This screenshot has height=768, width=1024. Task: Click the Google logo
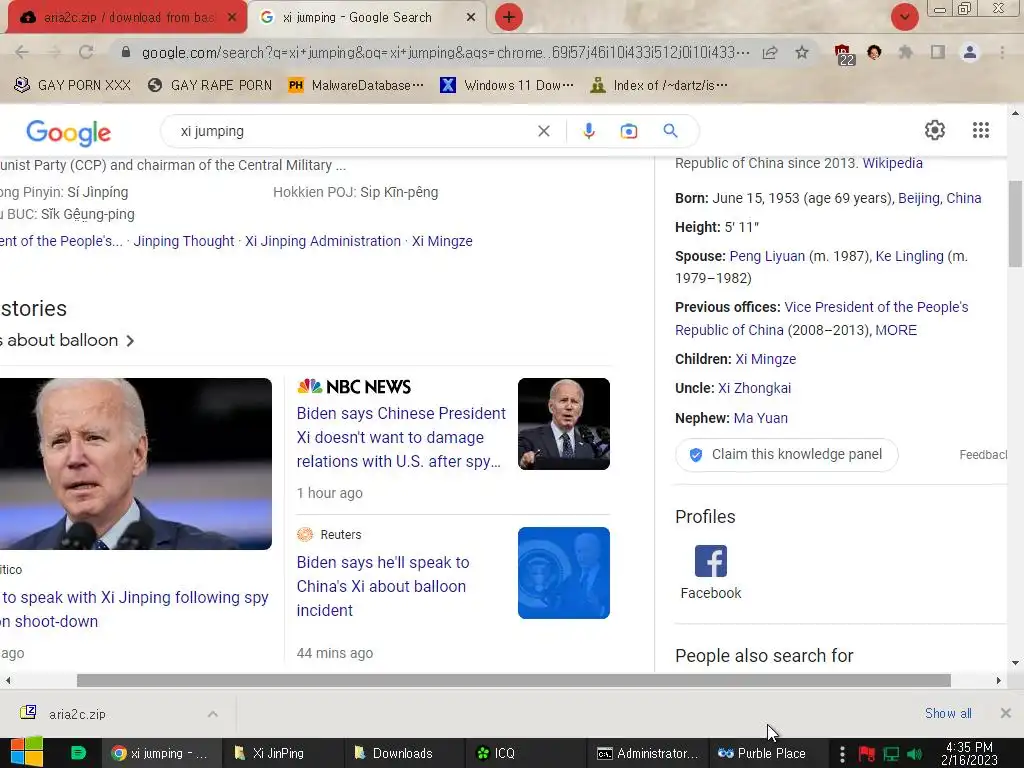click(x=69, y=132)
